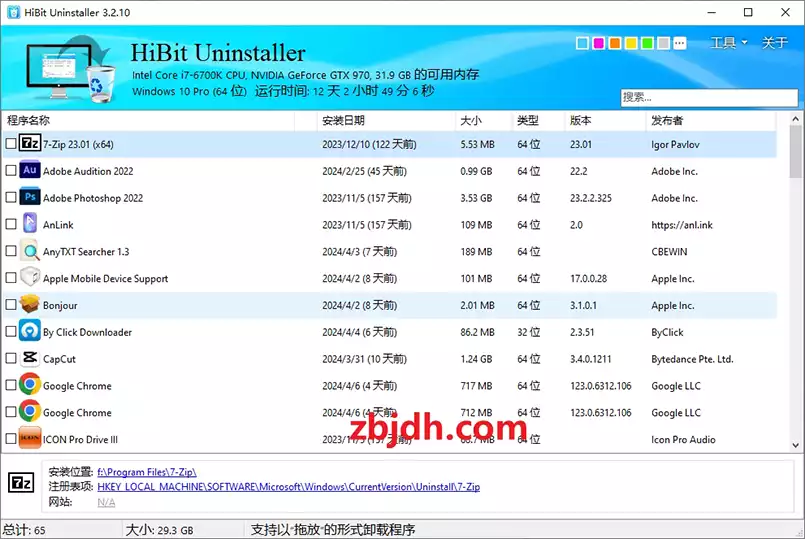805x539 pixels.
Task: Click the 总计: 65 status bar entry
Action: tap(24, 530)
